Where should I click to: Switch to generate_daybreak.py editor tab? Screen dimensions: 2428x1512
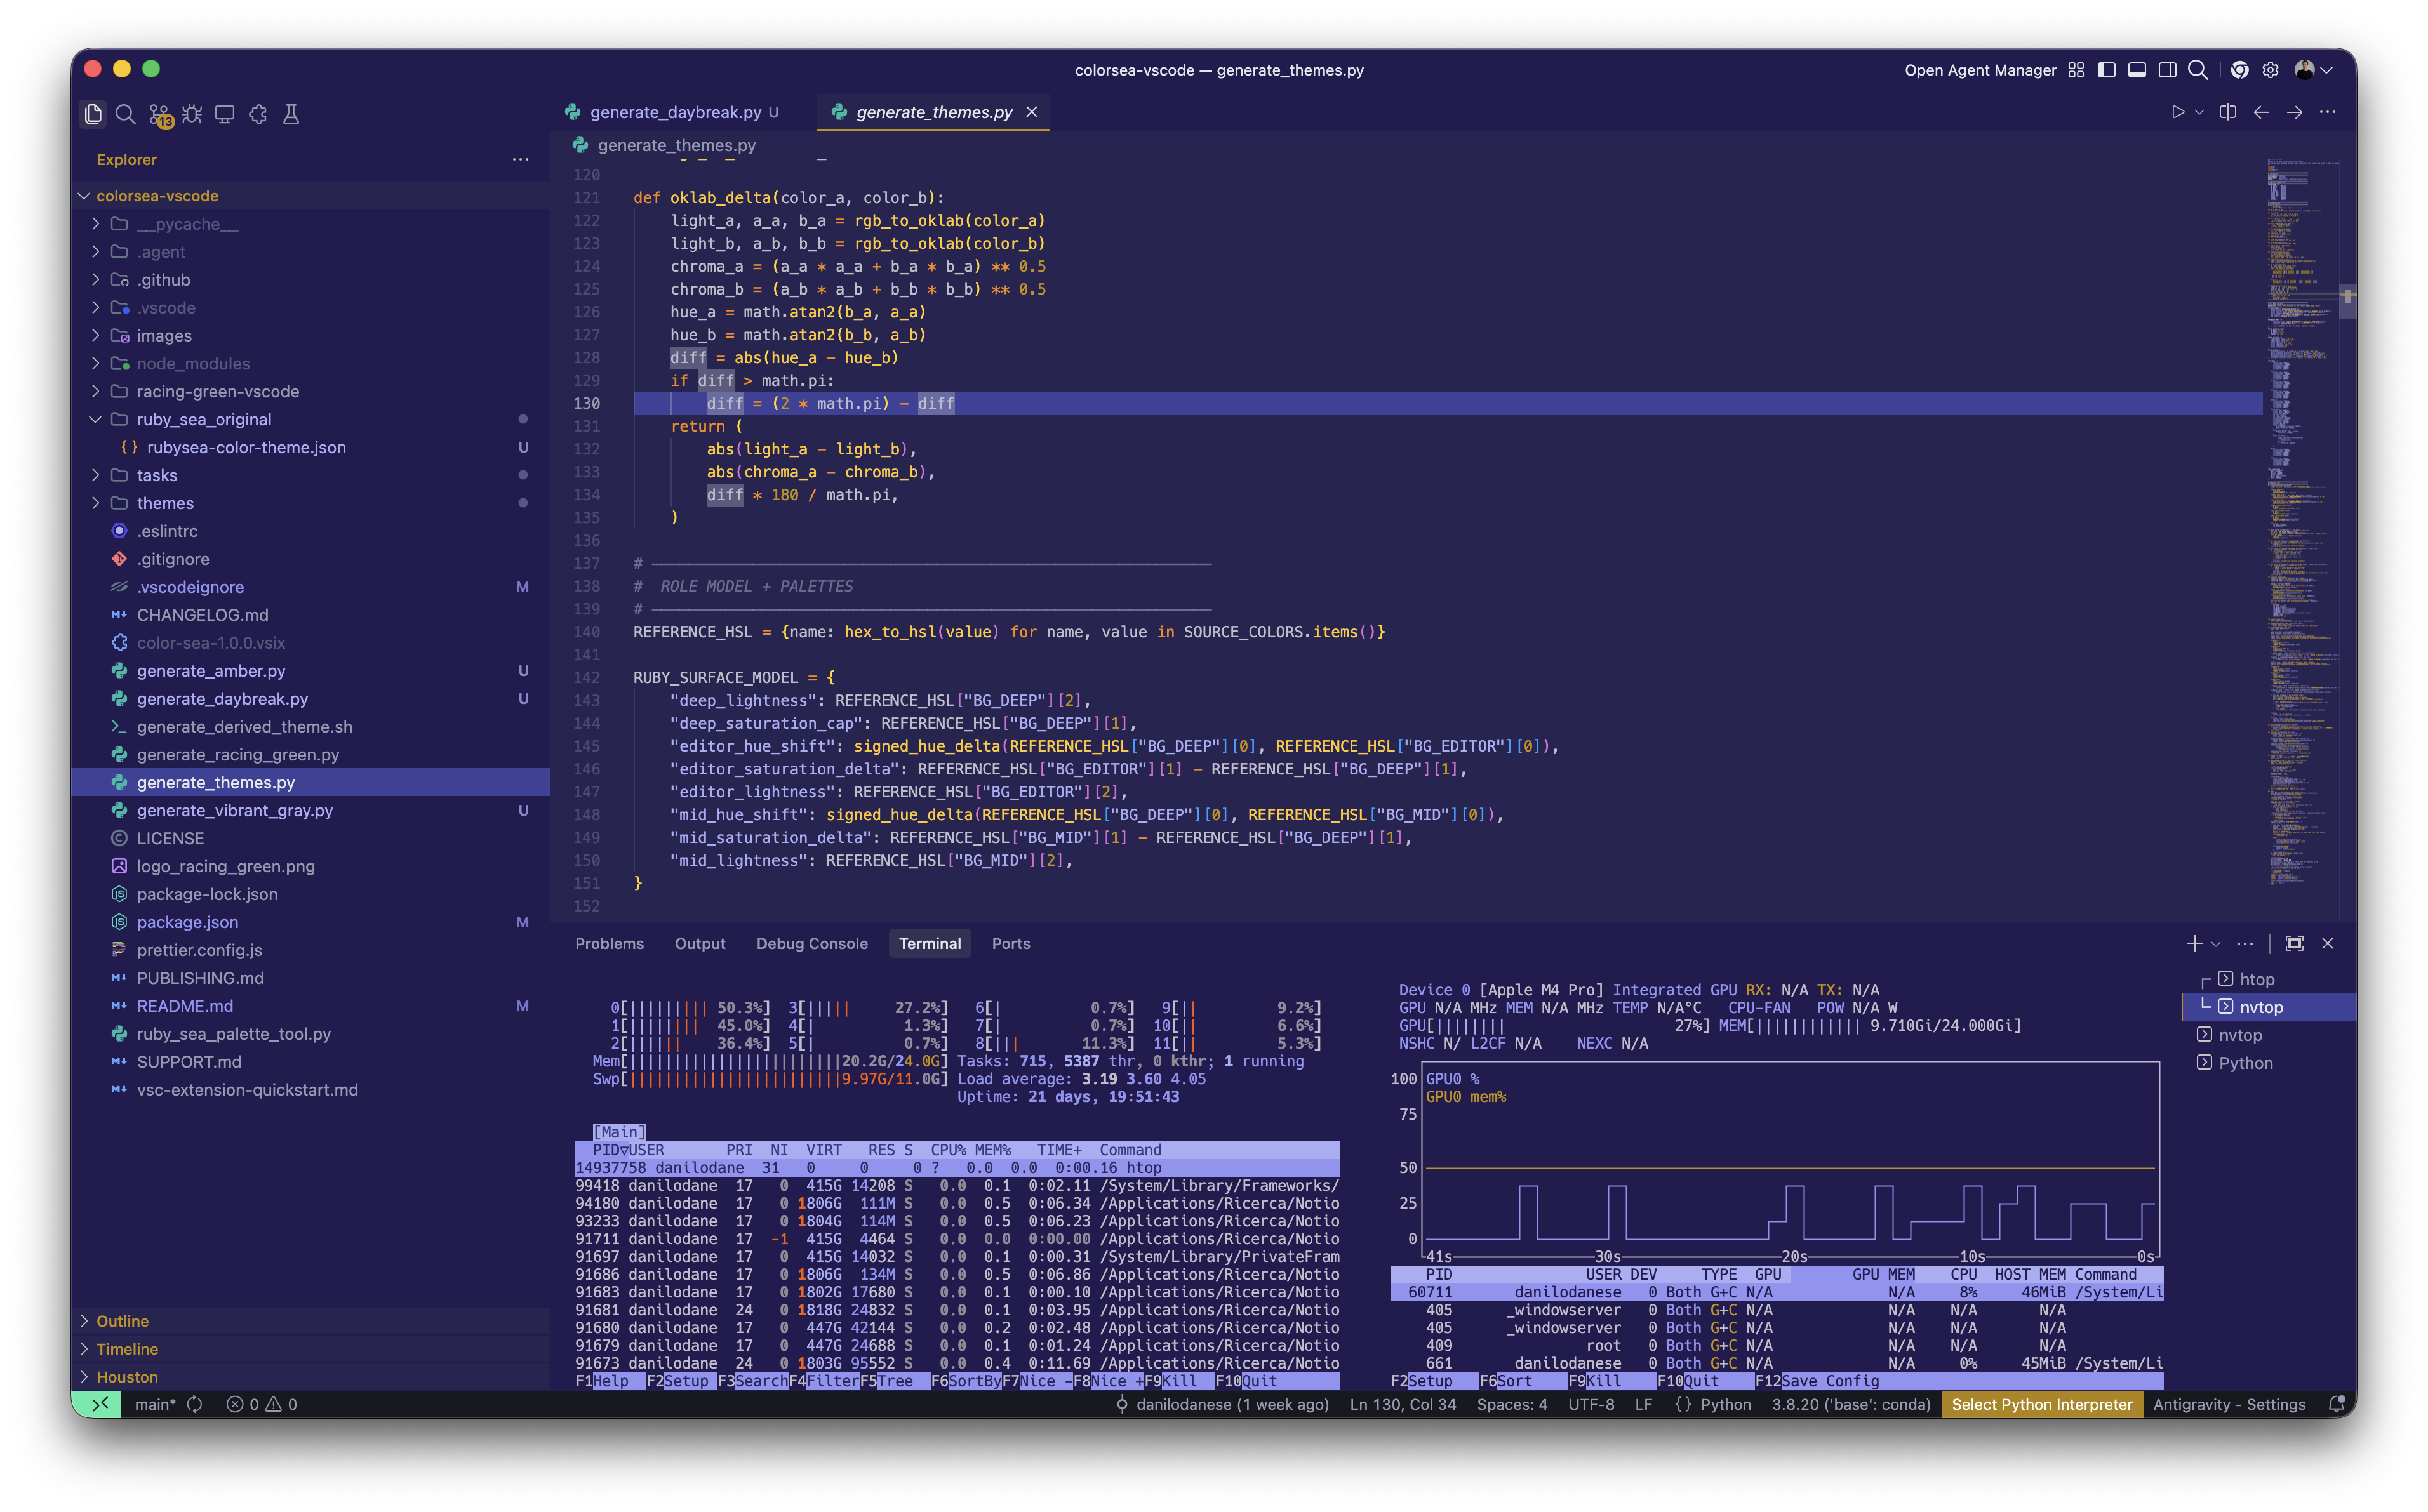[x=675, y=112]
